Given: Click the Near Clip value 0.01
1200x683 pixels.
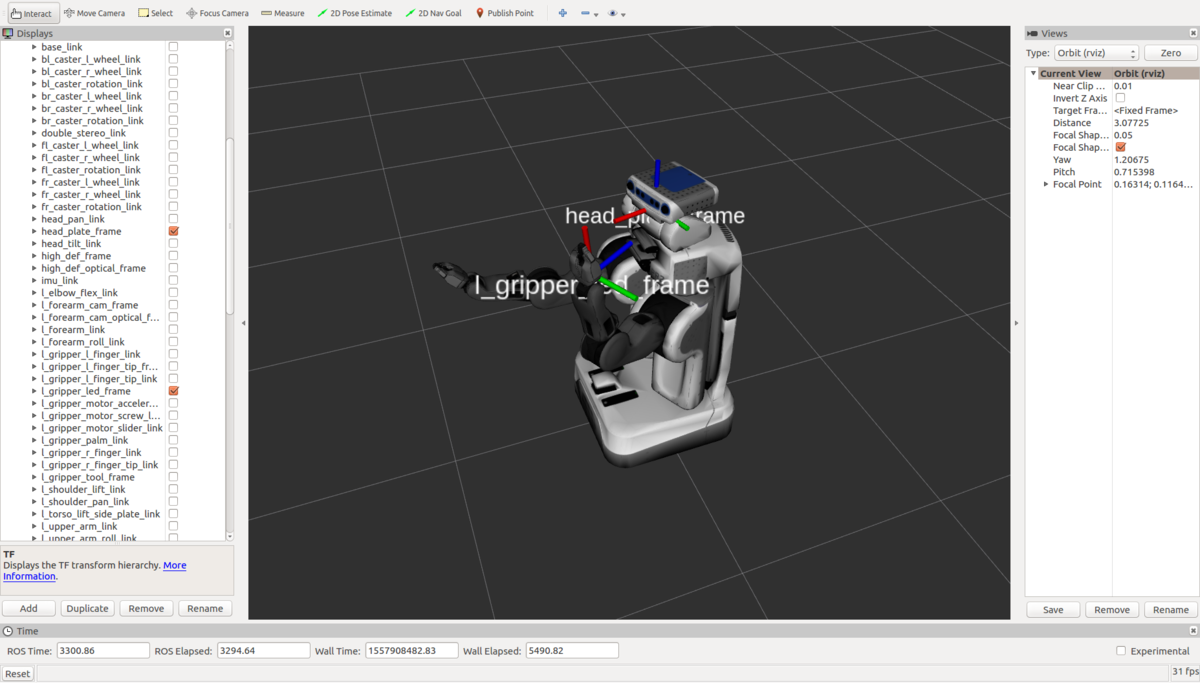Looking at the screenshot, I should 1123,86.
